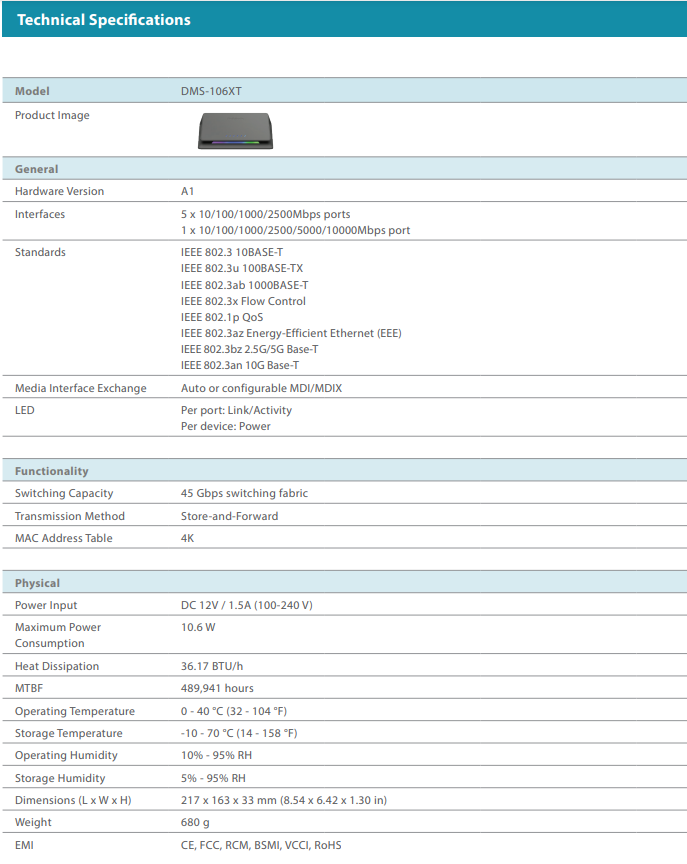The width and height of the screenshot is (687, 864).
Task: Click the Functionality section heading
Action: (x=52, y=471)
